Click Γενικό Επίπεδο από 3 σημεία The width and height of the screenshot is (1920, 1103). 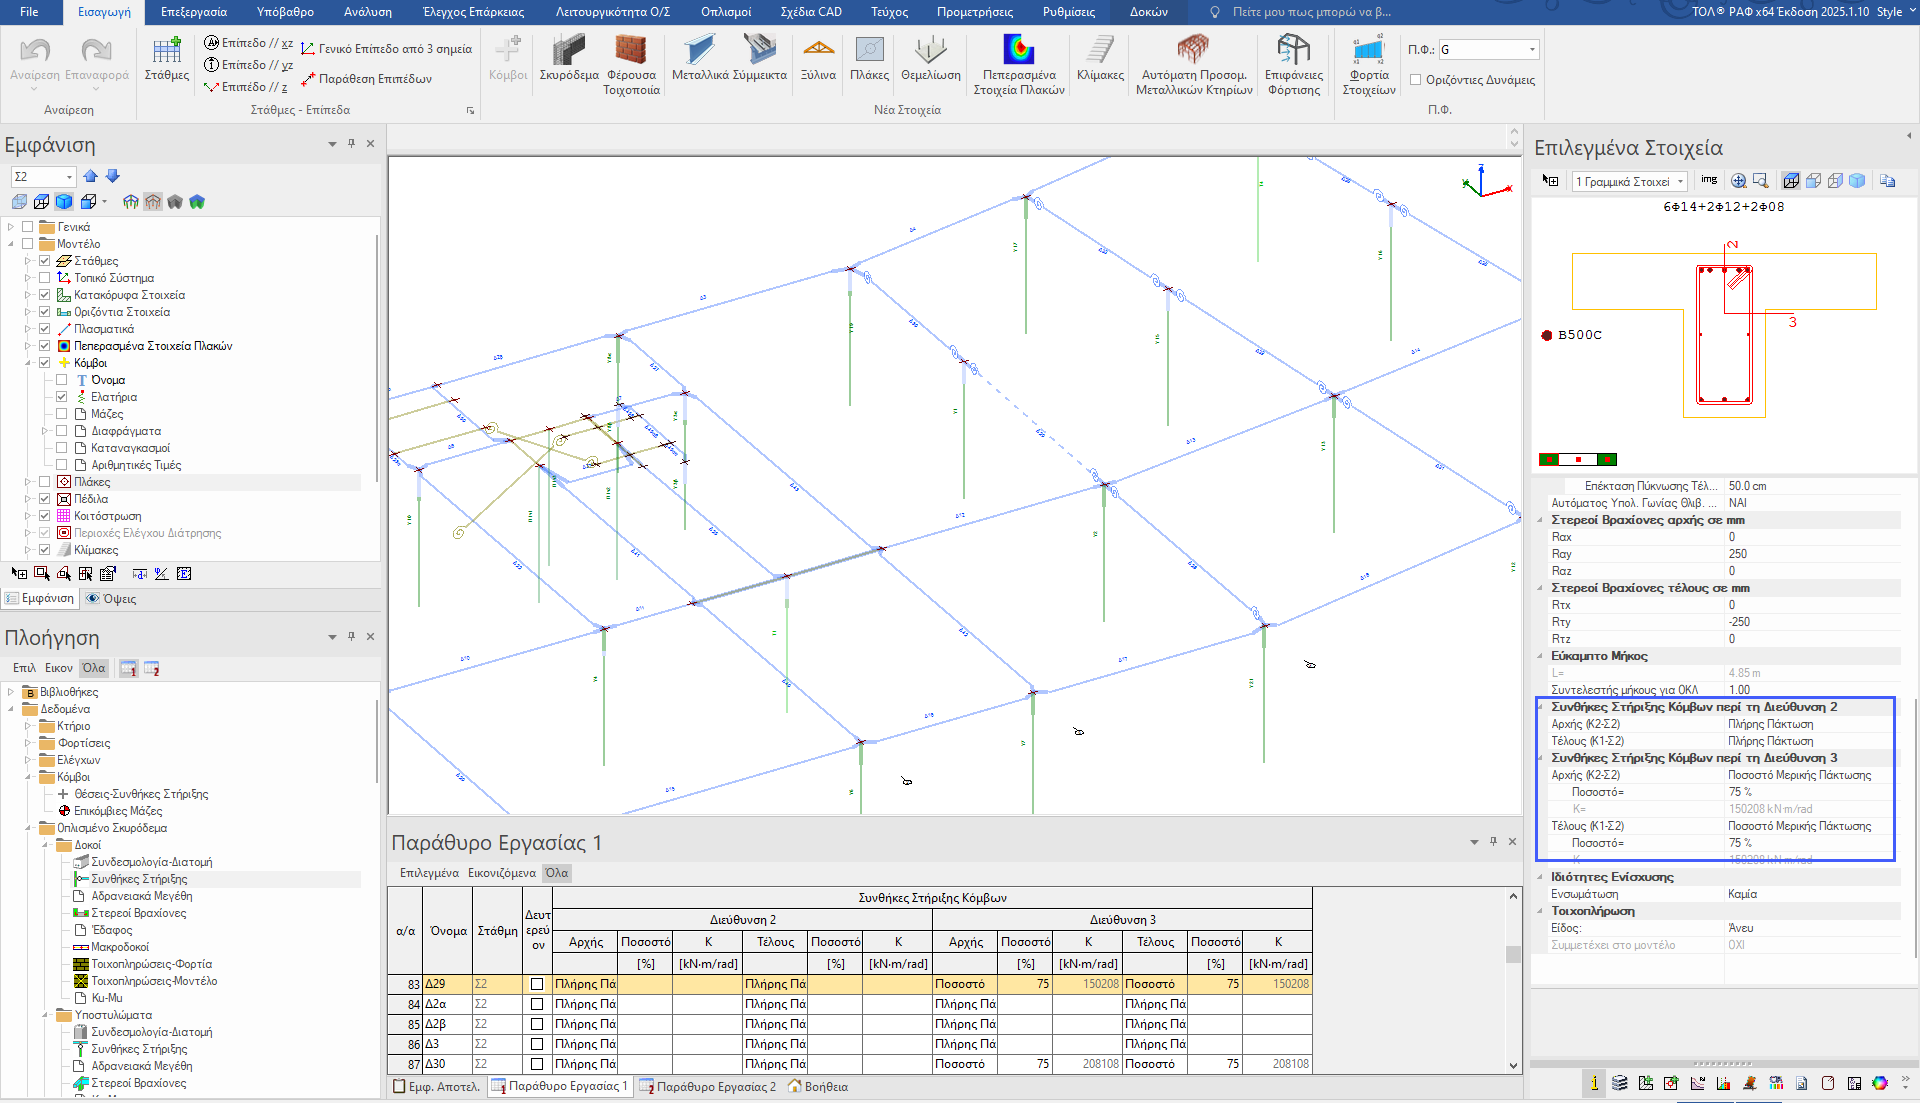[386, 49]
